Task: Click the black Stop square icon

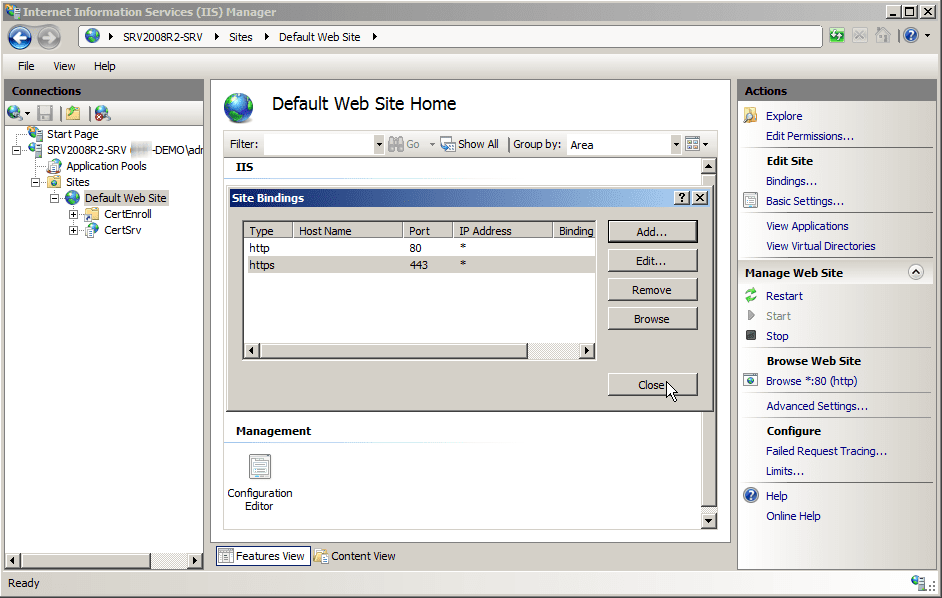Action: 751,335
